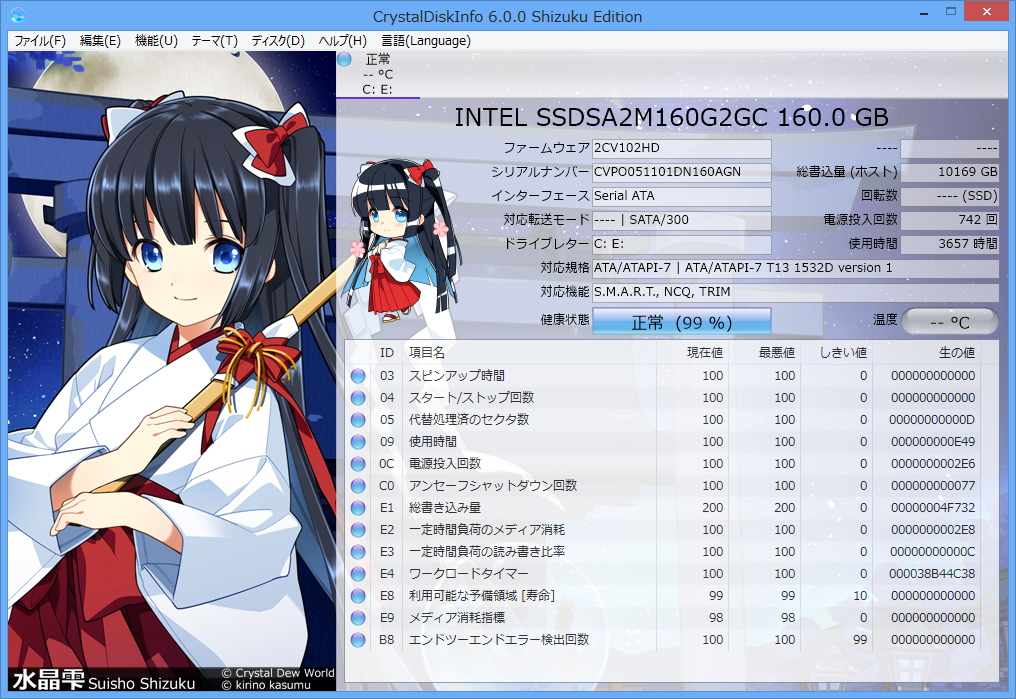1016x699 pixels.
Task: Click the 正常 (99 %) health status button
Action: coord(682,320)
